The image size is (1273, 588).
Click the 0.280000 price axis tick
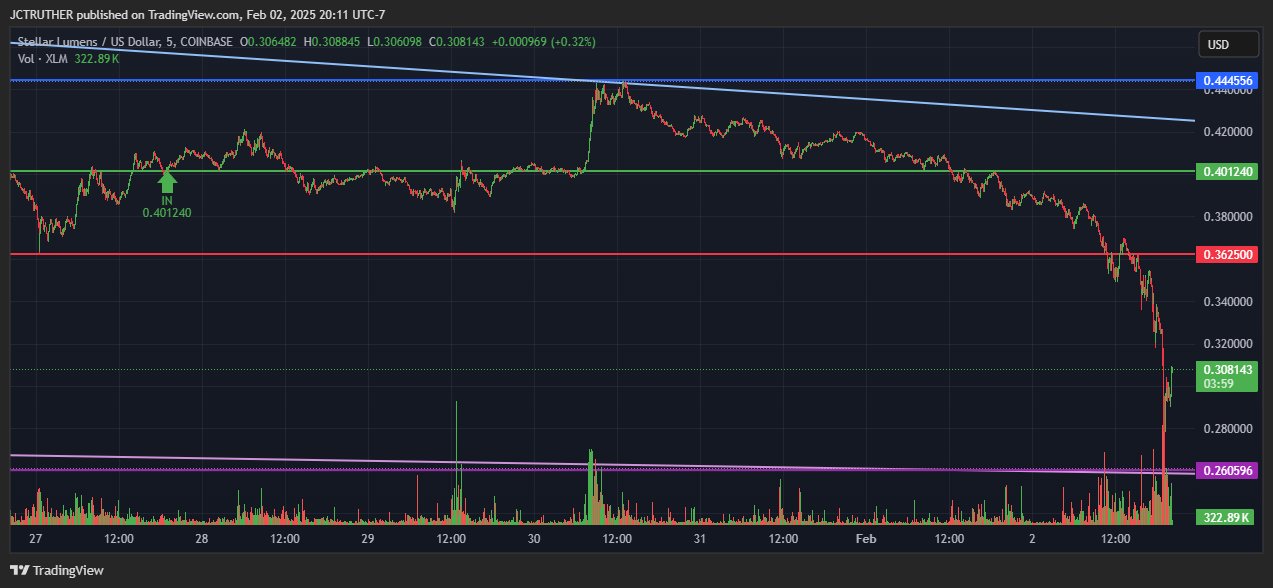(x=1228, y=429)
